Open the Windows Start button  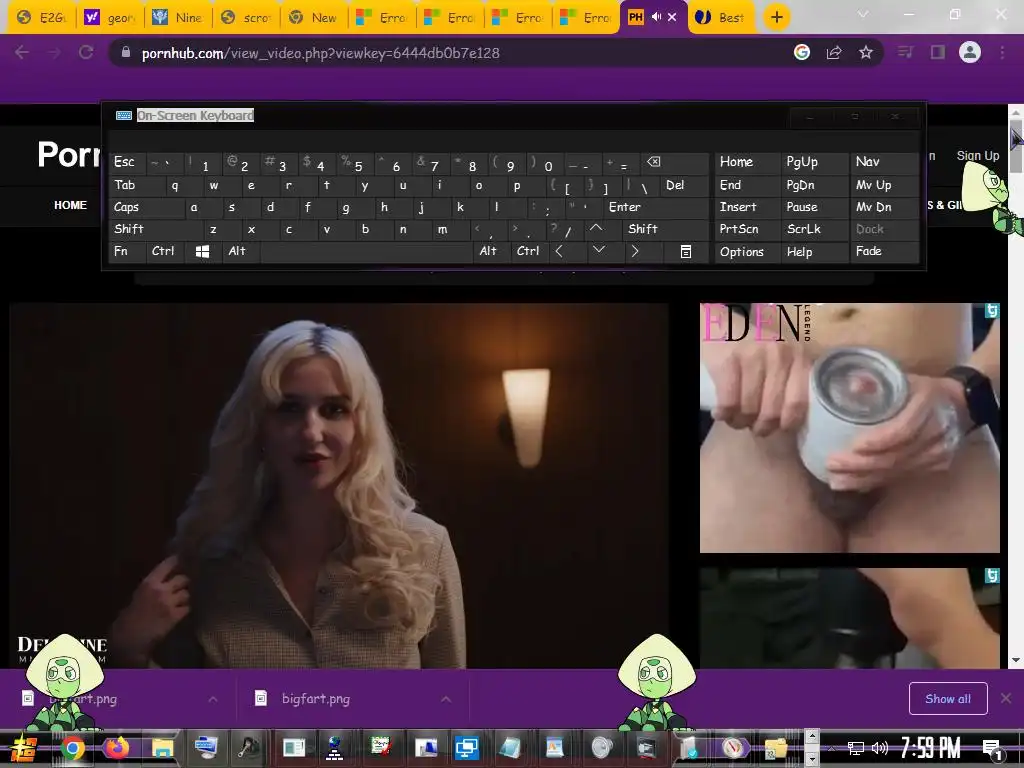click(x=22, y=748)
